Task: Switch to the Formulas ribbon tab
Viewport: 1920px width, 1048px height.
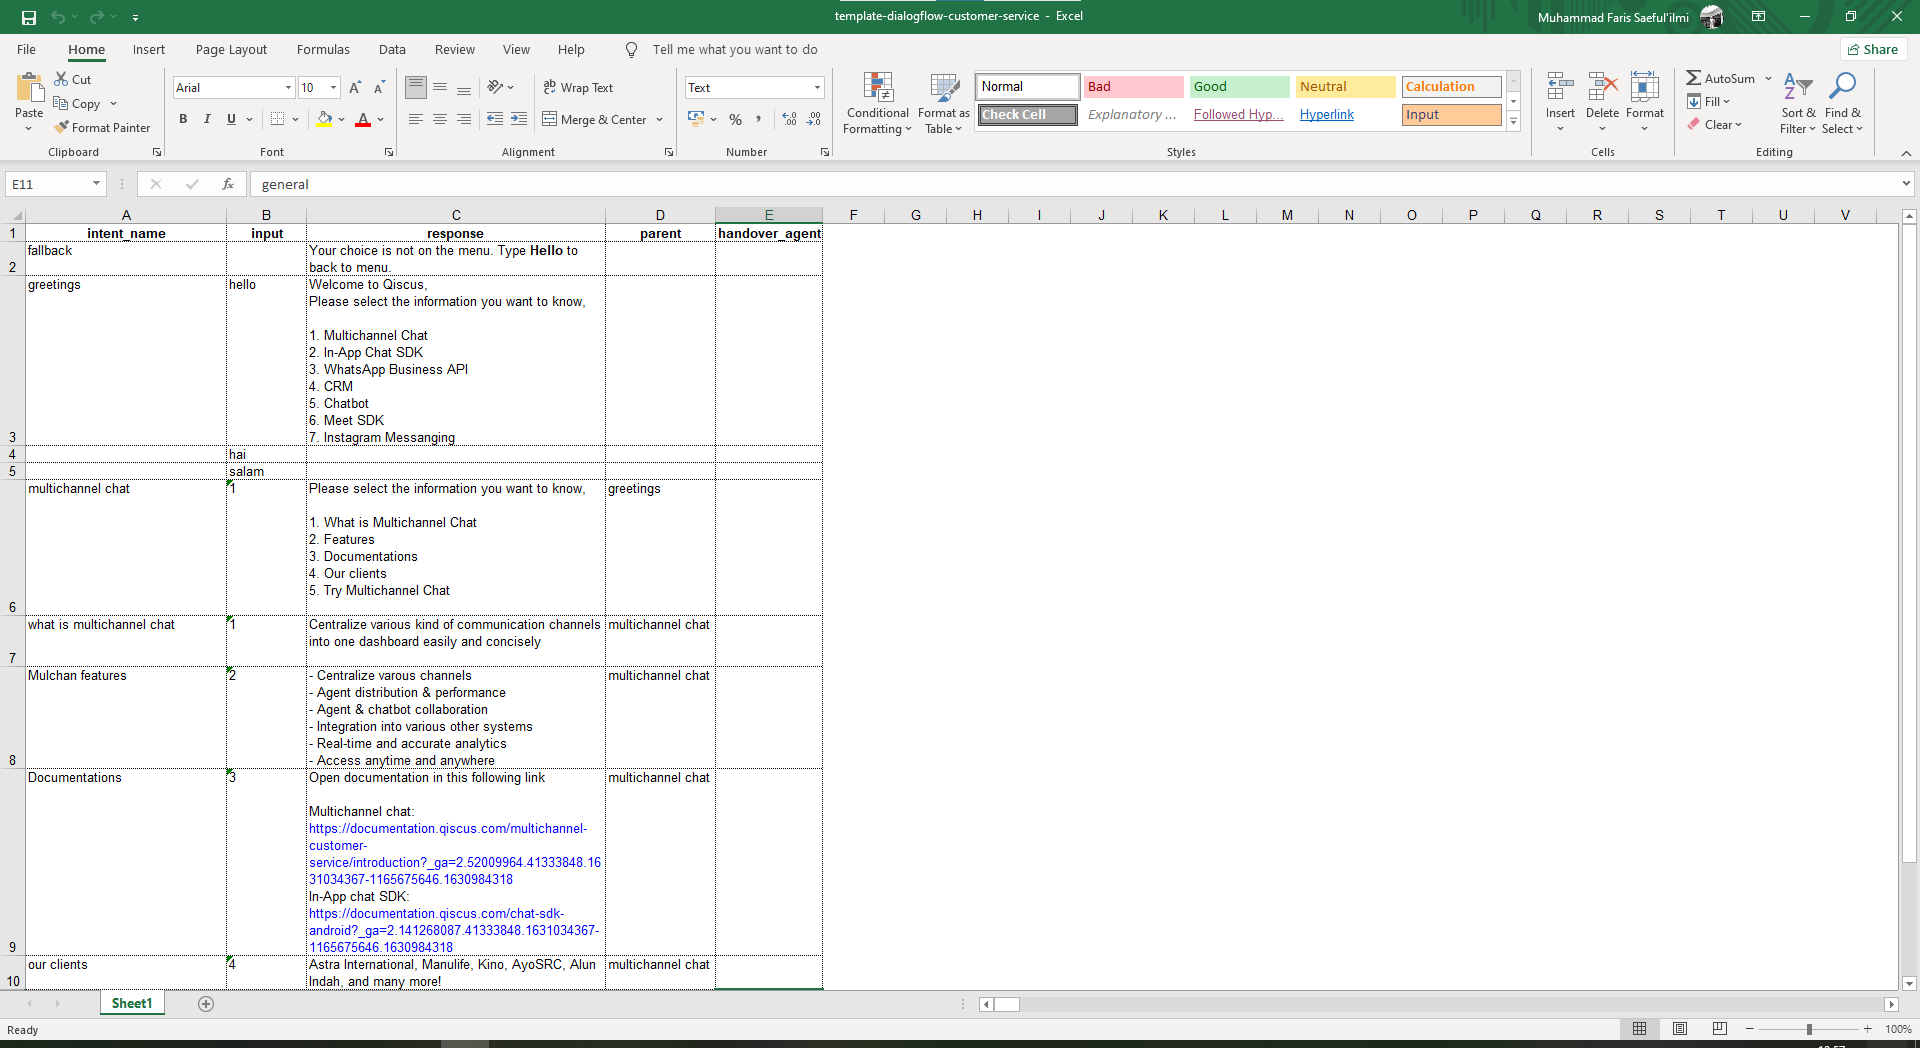Action: (x=322, y=49)
